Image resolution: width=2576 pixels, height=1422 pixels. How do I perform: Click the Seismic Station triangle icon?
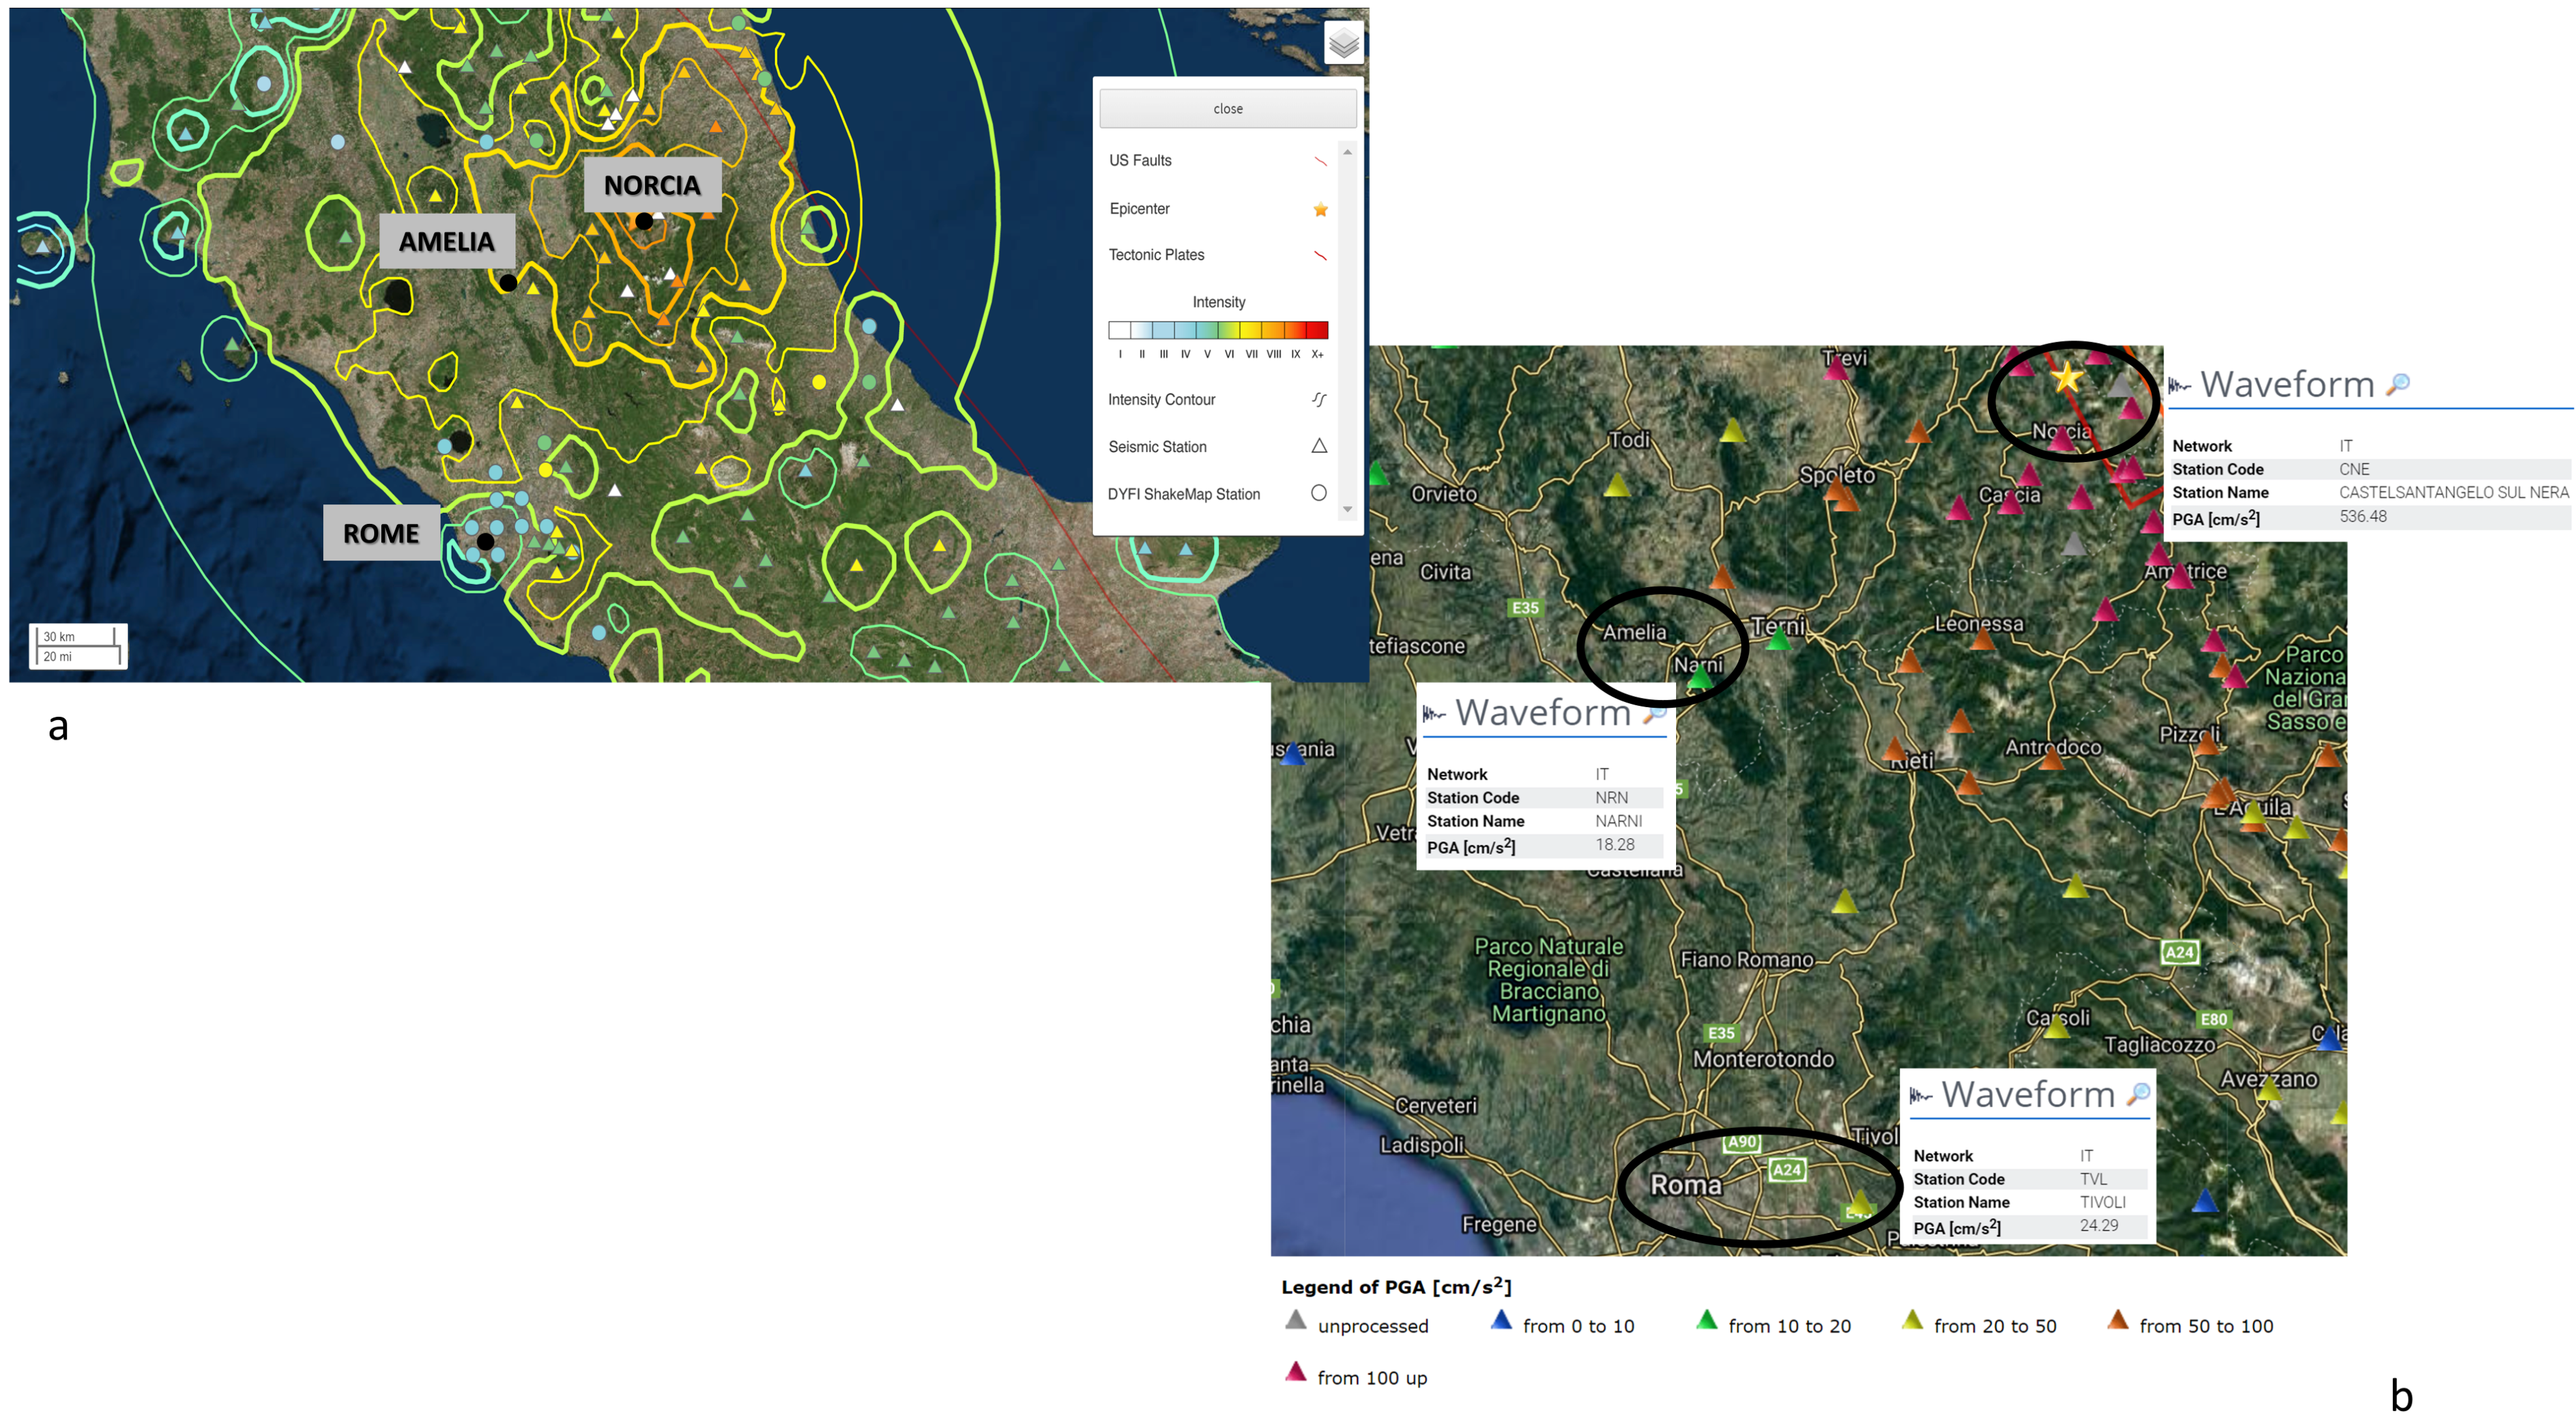[x=1319, y=446]
